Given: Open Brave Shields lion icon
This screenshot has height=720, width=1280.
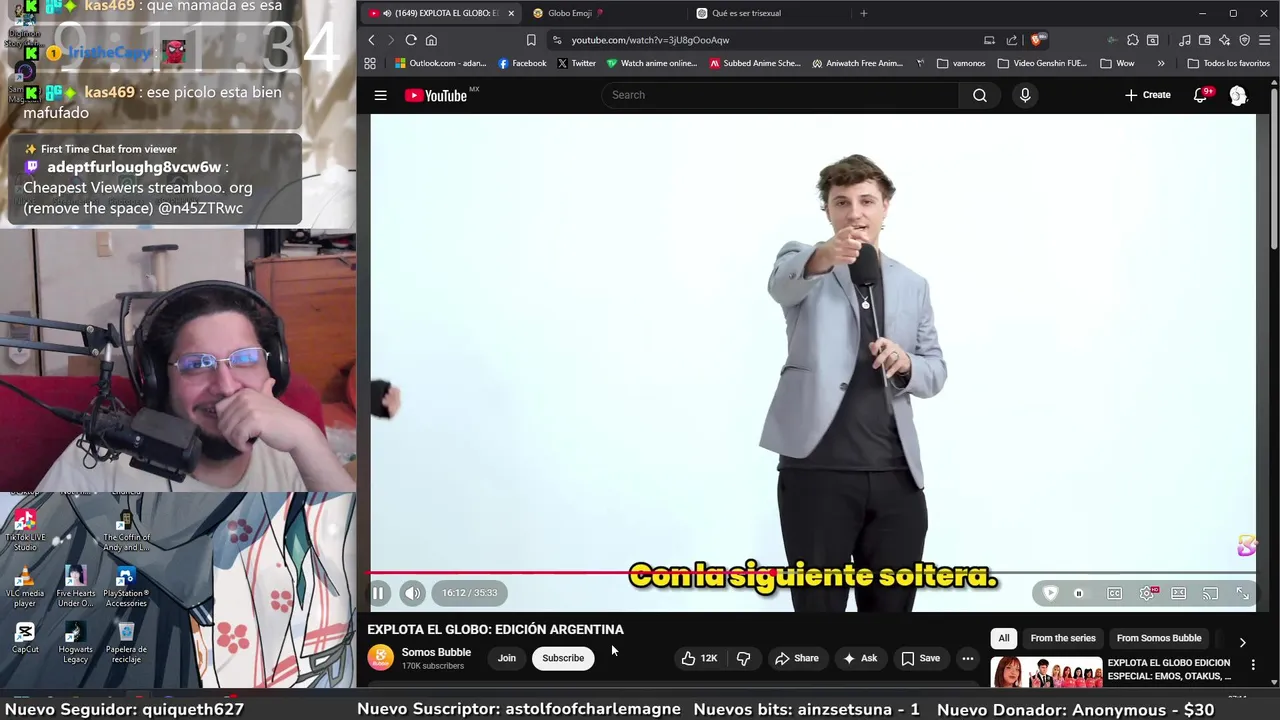Looking at the screenshot, I should coord(1037,40).
